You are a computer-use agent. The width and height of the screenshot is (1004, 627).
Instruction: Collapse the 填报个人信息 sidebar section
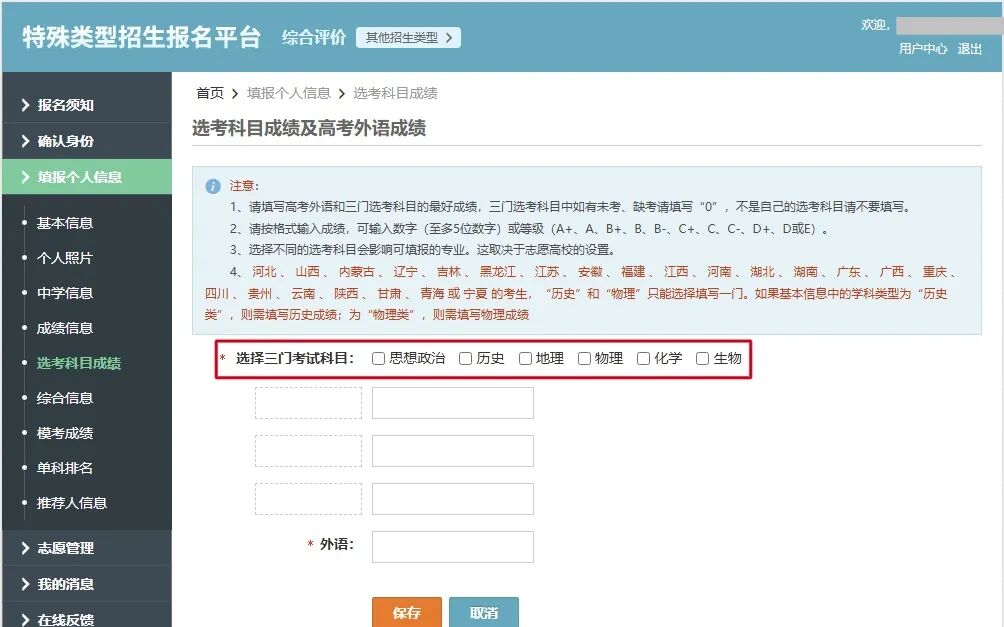click(87, 177)
